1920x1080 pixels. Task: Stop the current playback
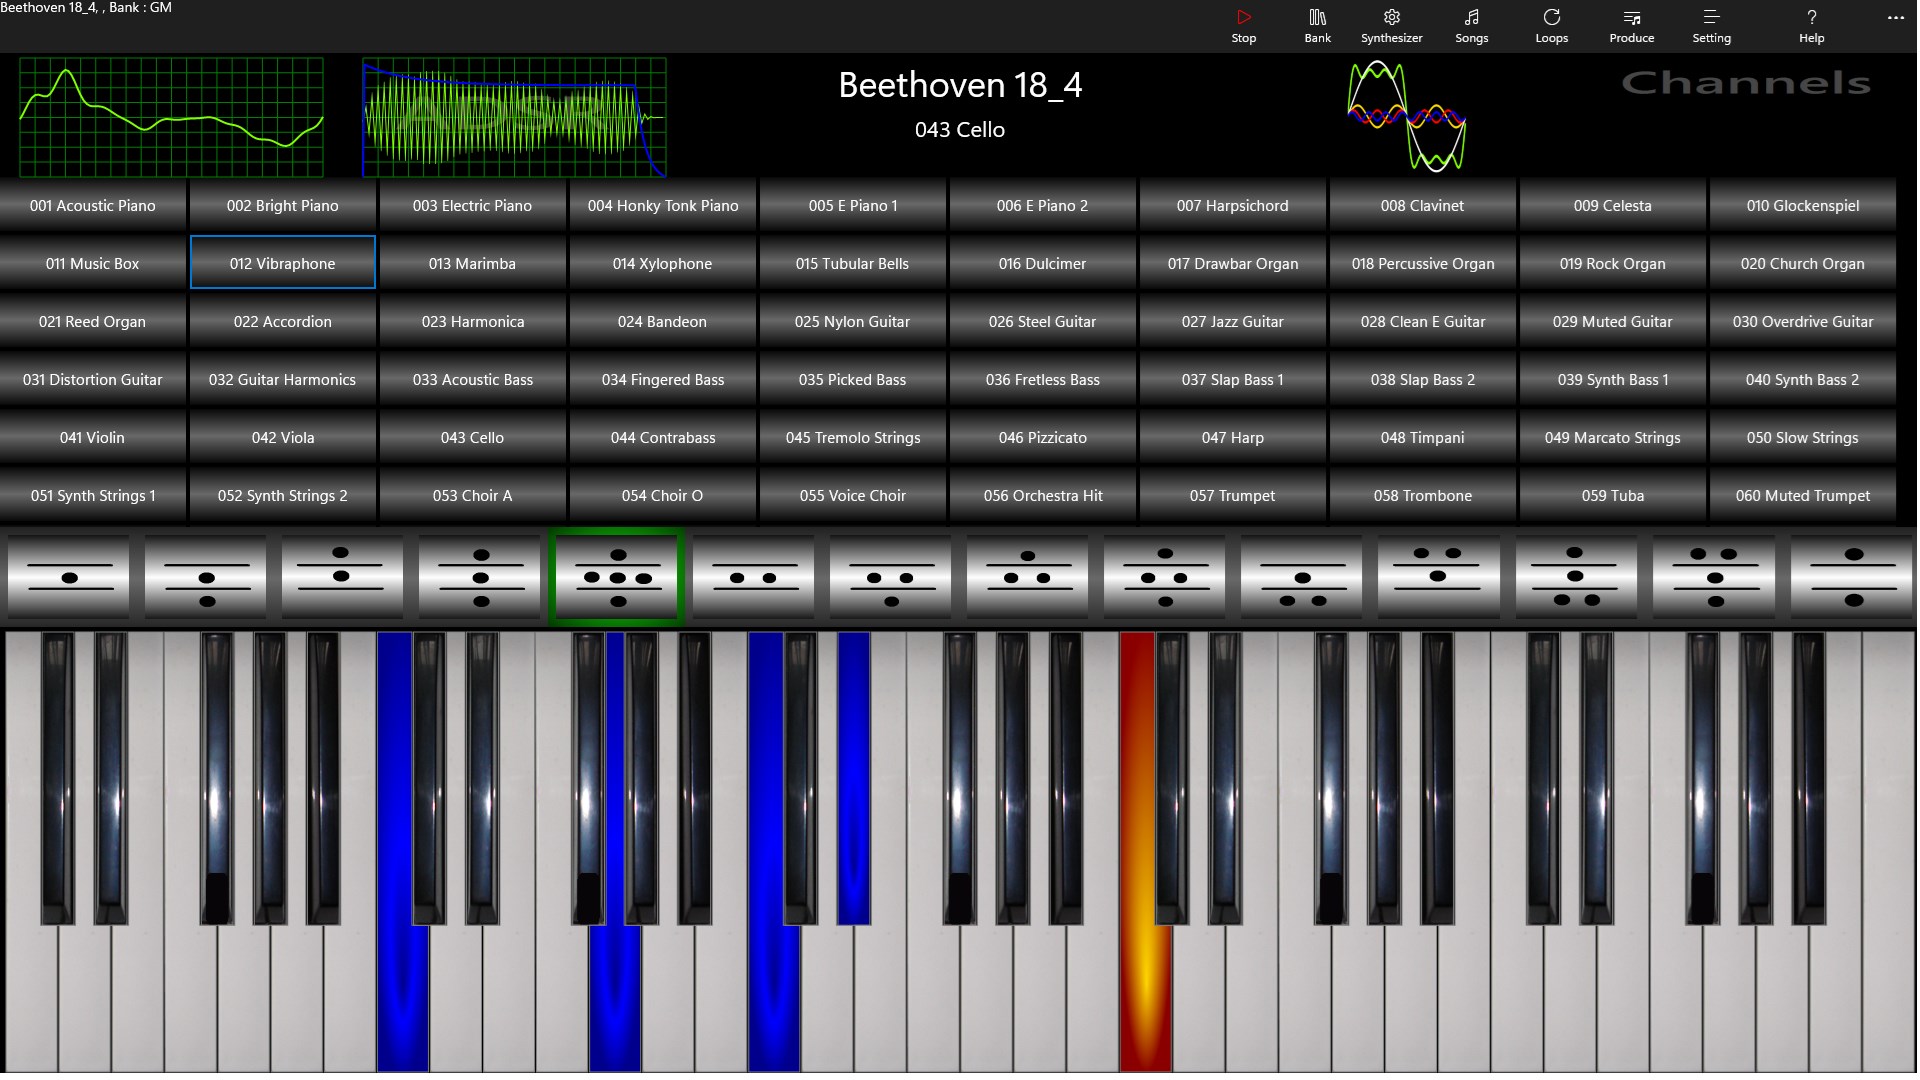(x=1243, y=25)
